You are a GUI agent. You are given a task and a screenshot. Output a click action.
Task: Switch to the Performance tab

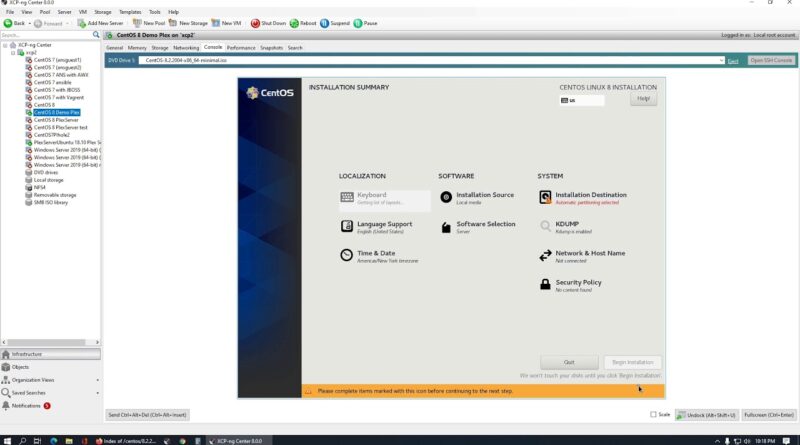(241, 47)
